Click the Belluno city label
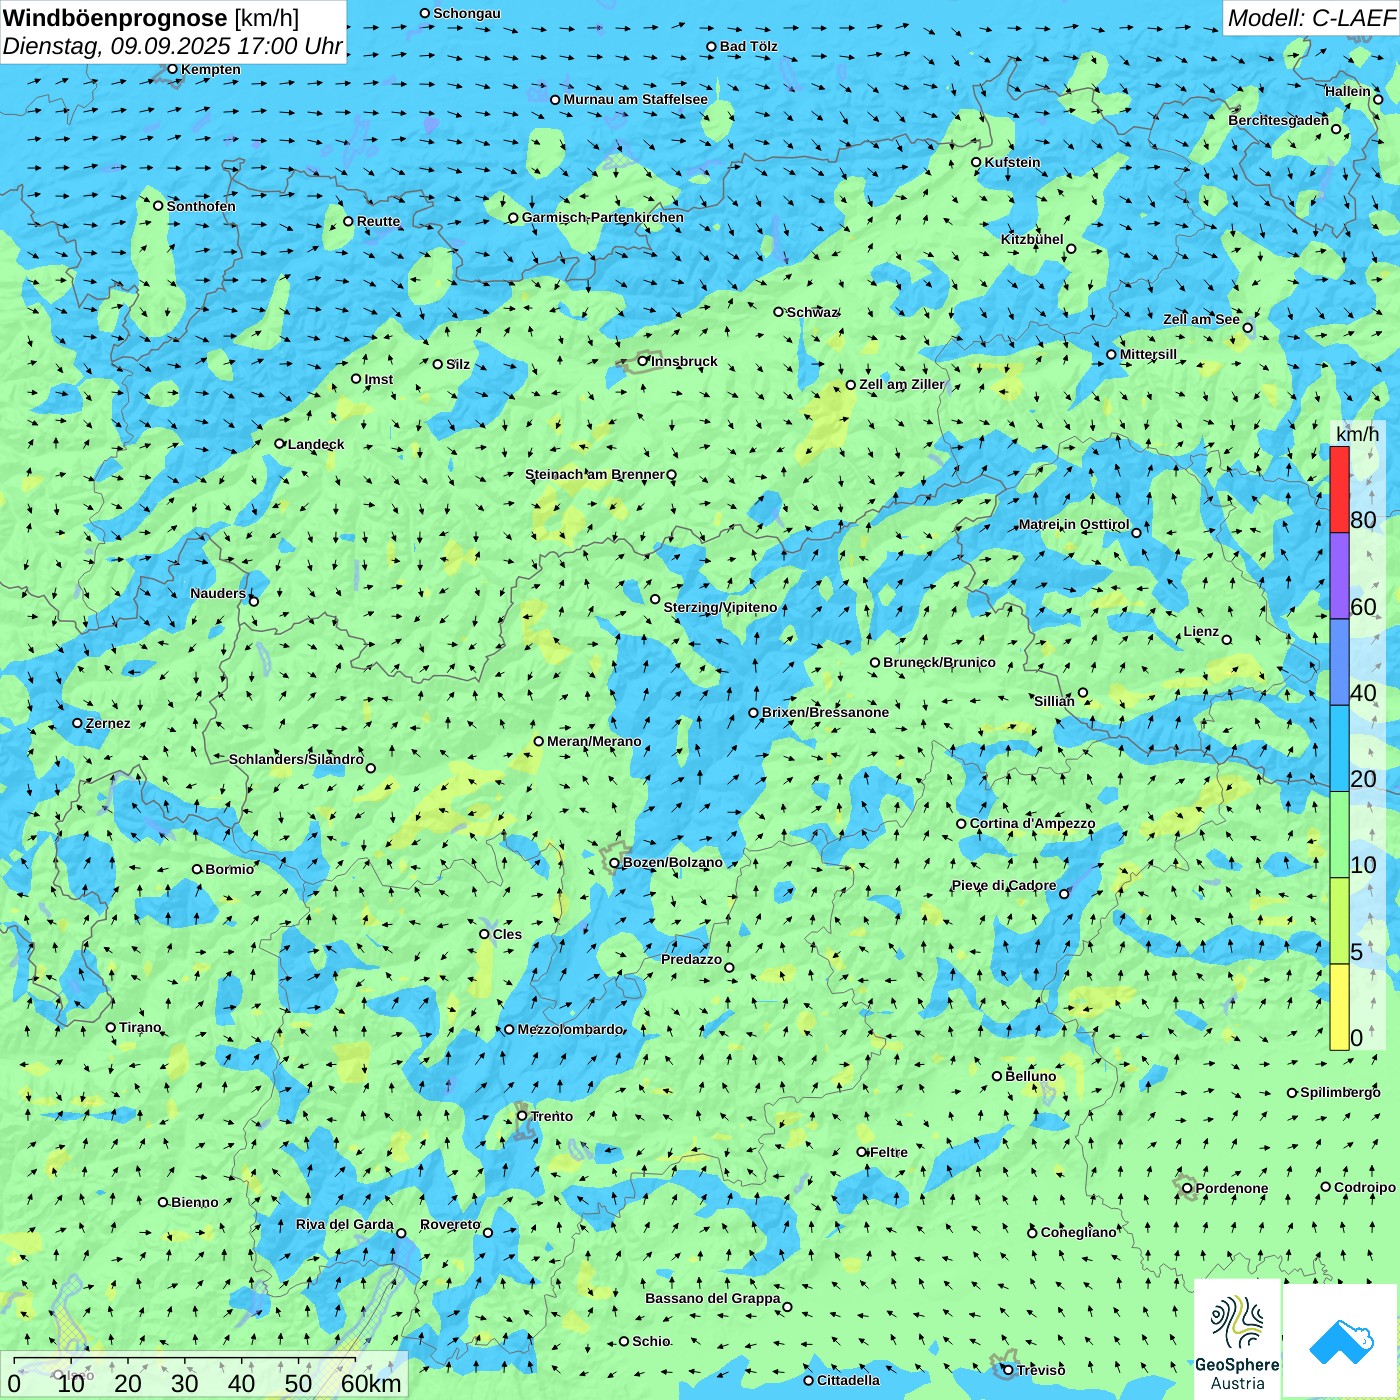The image size is (1400, 1400). pyautogui.click(x=1030, y=1076)
